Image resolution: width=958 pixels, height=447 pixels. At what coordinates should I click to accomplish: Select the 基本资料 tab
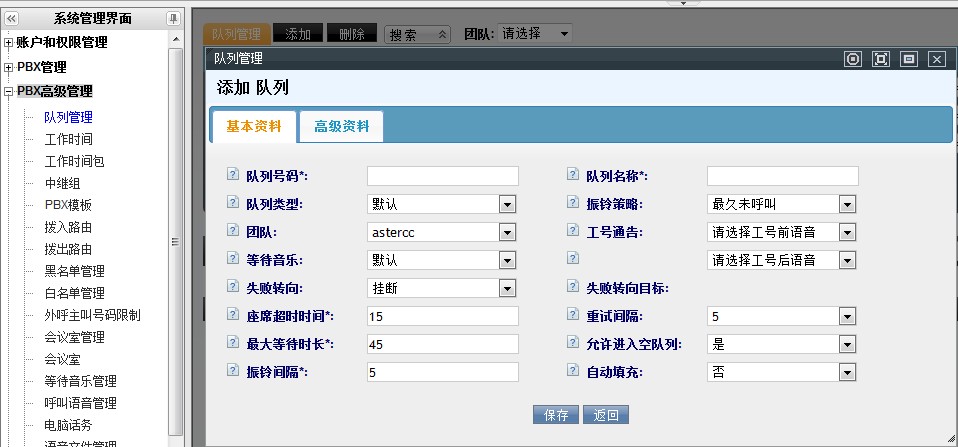(x=254, y=127)
